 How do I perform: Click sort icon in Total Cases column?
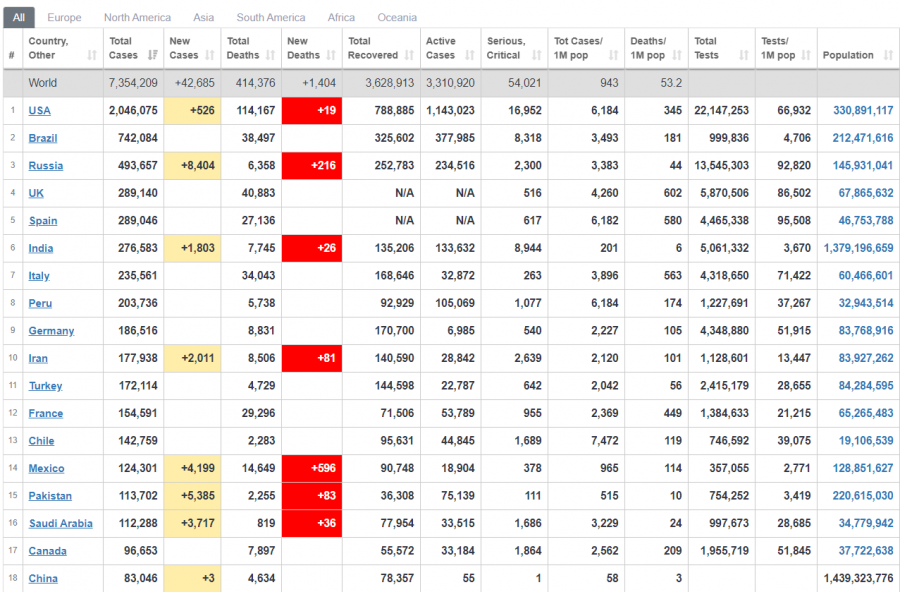pyautogui.click(x=152, y=55)
